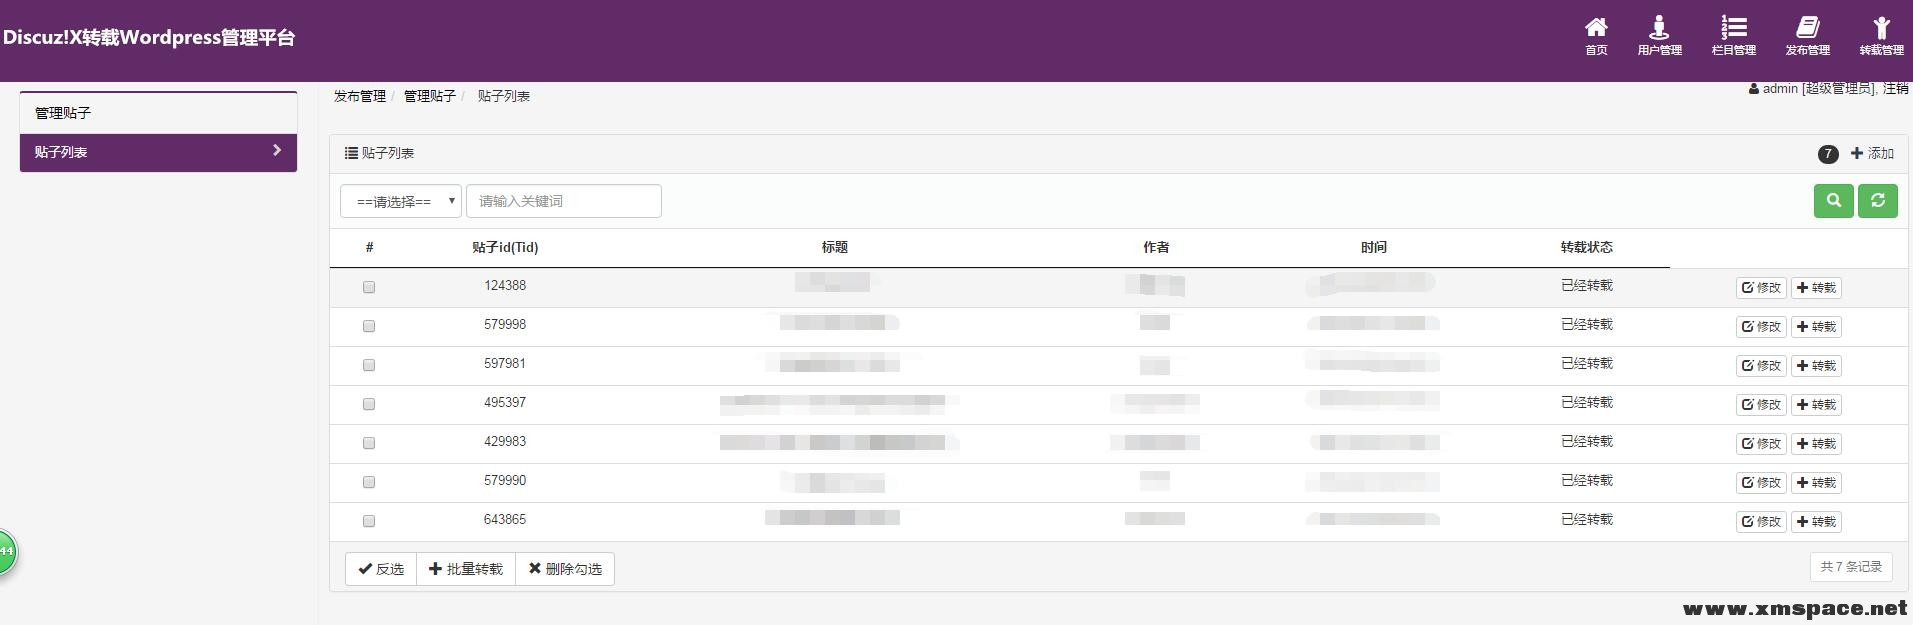Tick the checkbox for post 495397
The image size is (1913, 625).
tap(369, 404)
